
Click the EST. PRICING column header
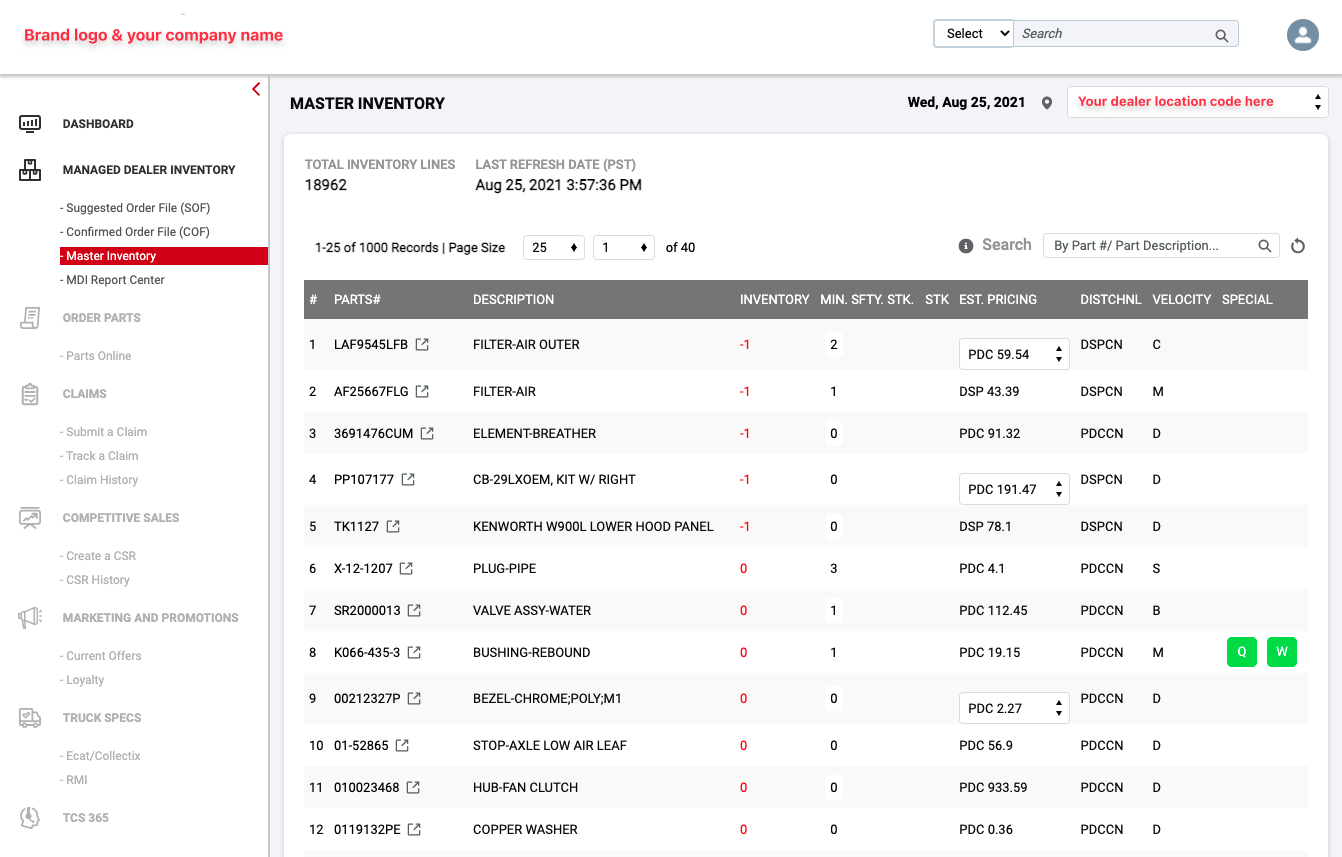[x=998, y=300]
